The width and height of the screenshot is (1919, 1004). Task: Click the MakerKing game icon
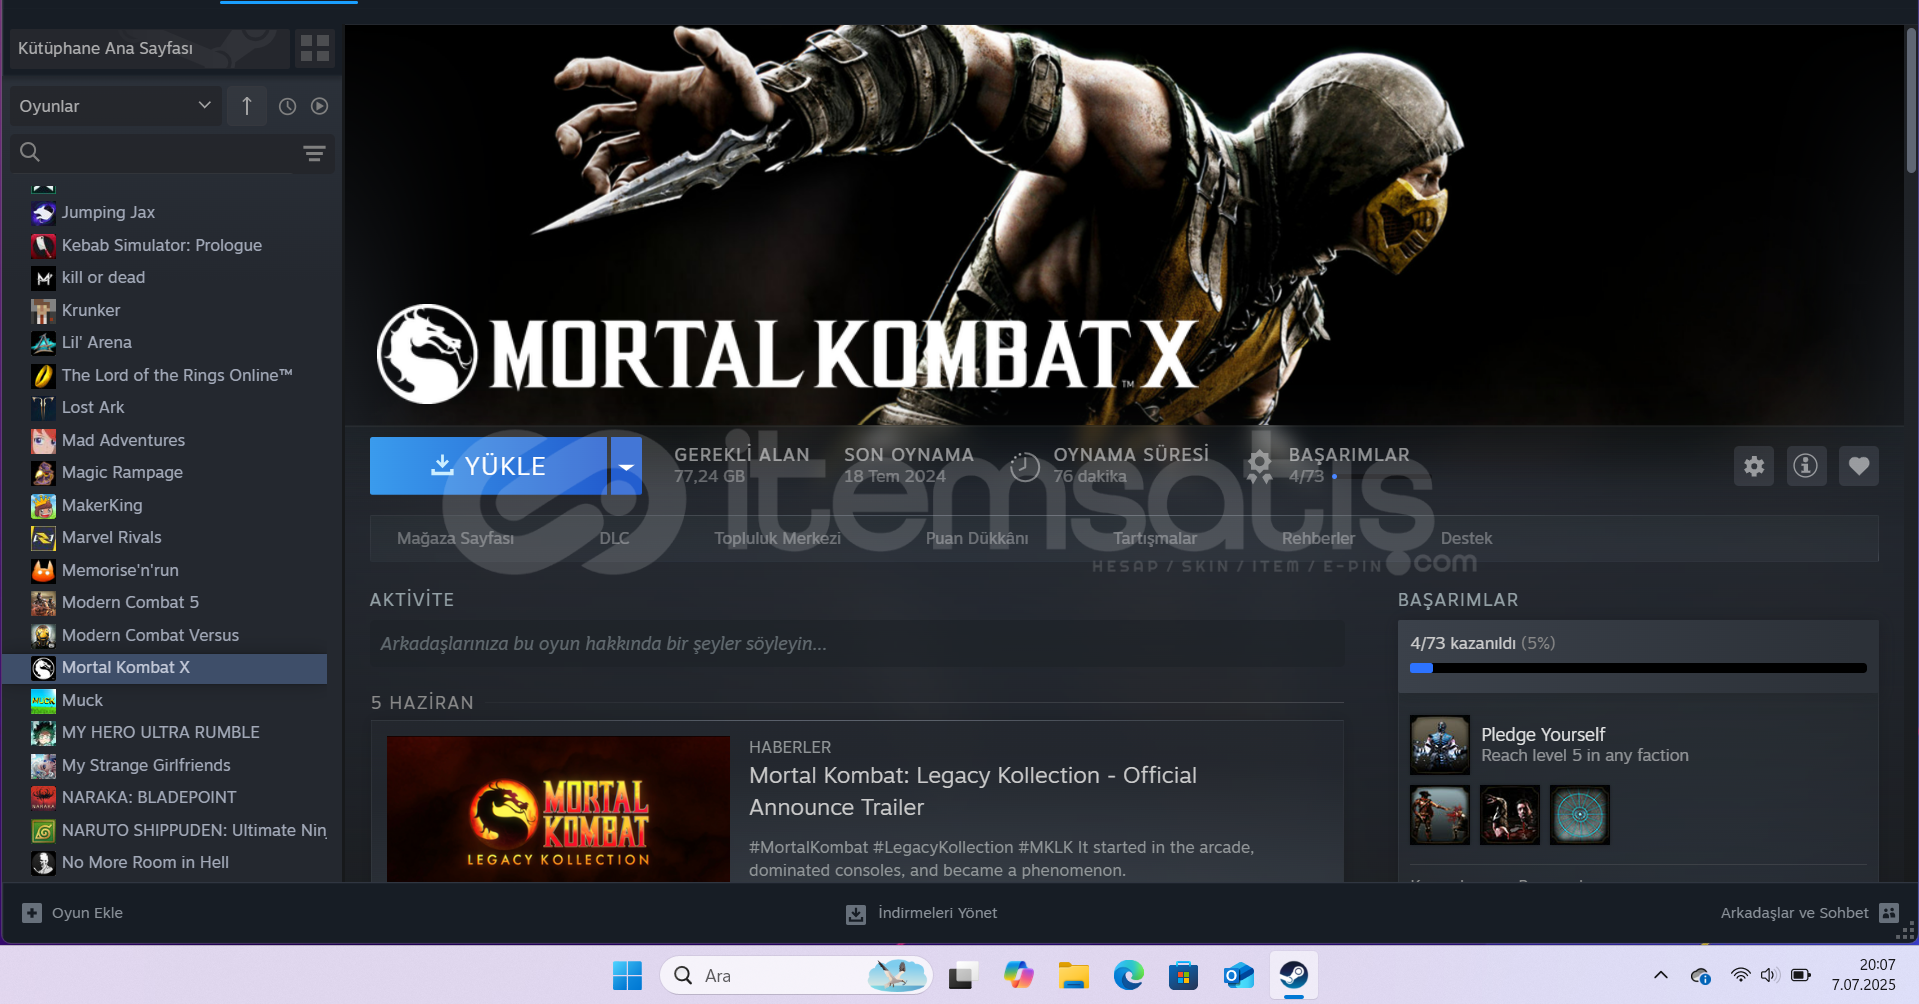tap(43, 506)
